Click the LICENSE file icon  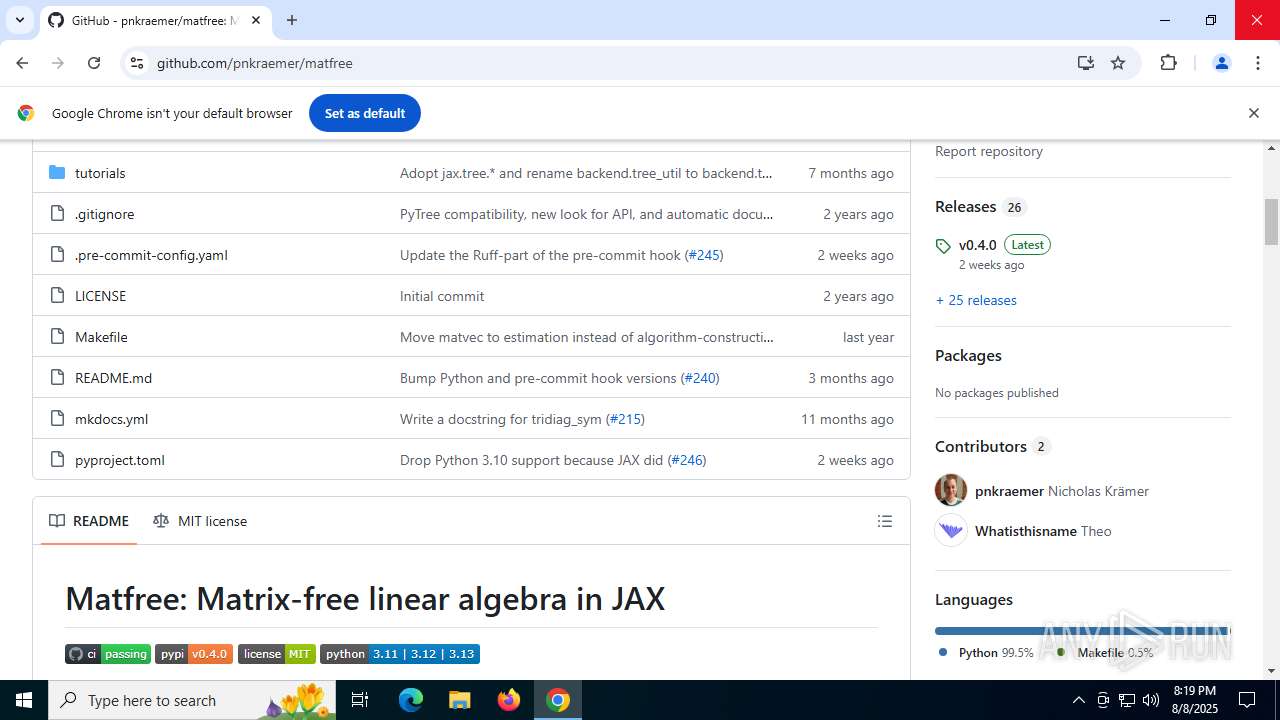pos(57,296)
